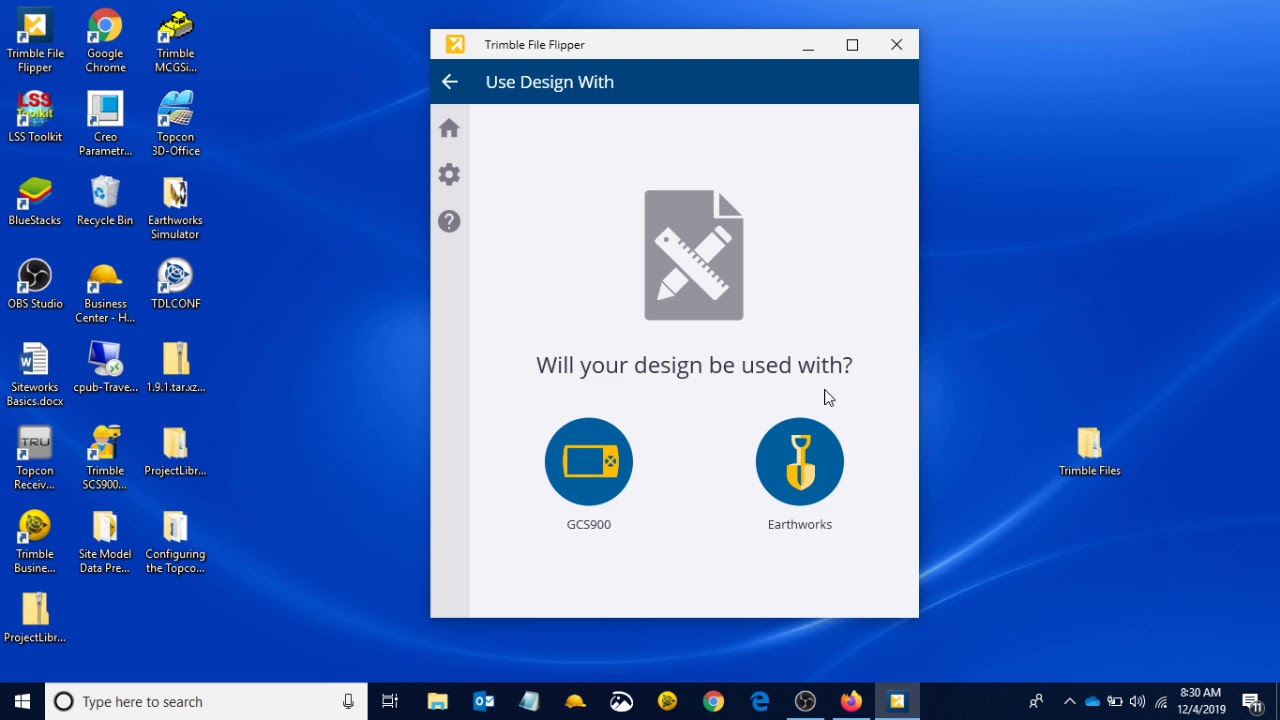Open the volume control in system tray
Image resolution: width=1280 pixels, height=720 pixels.
coord(1137,702)
